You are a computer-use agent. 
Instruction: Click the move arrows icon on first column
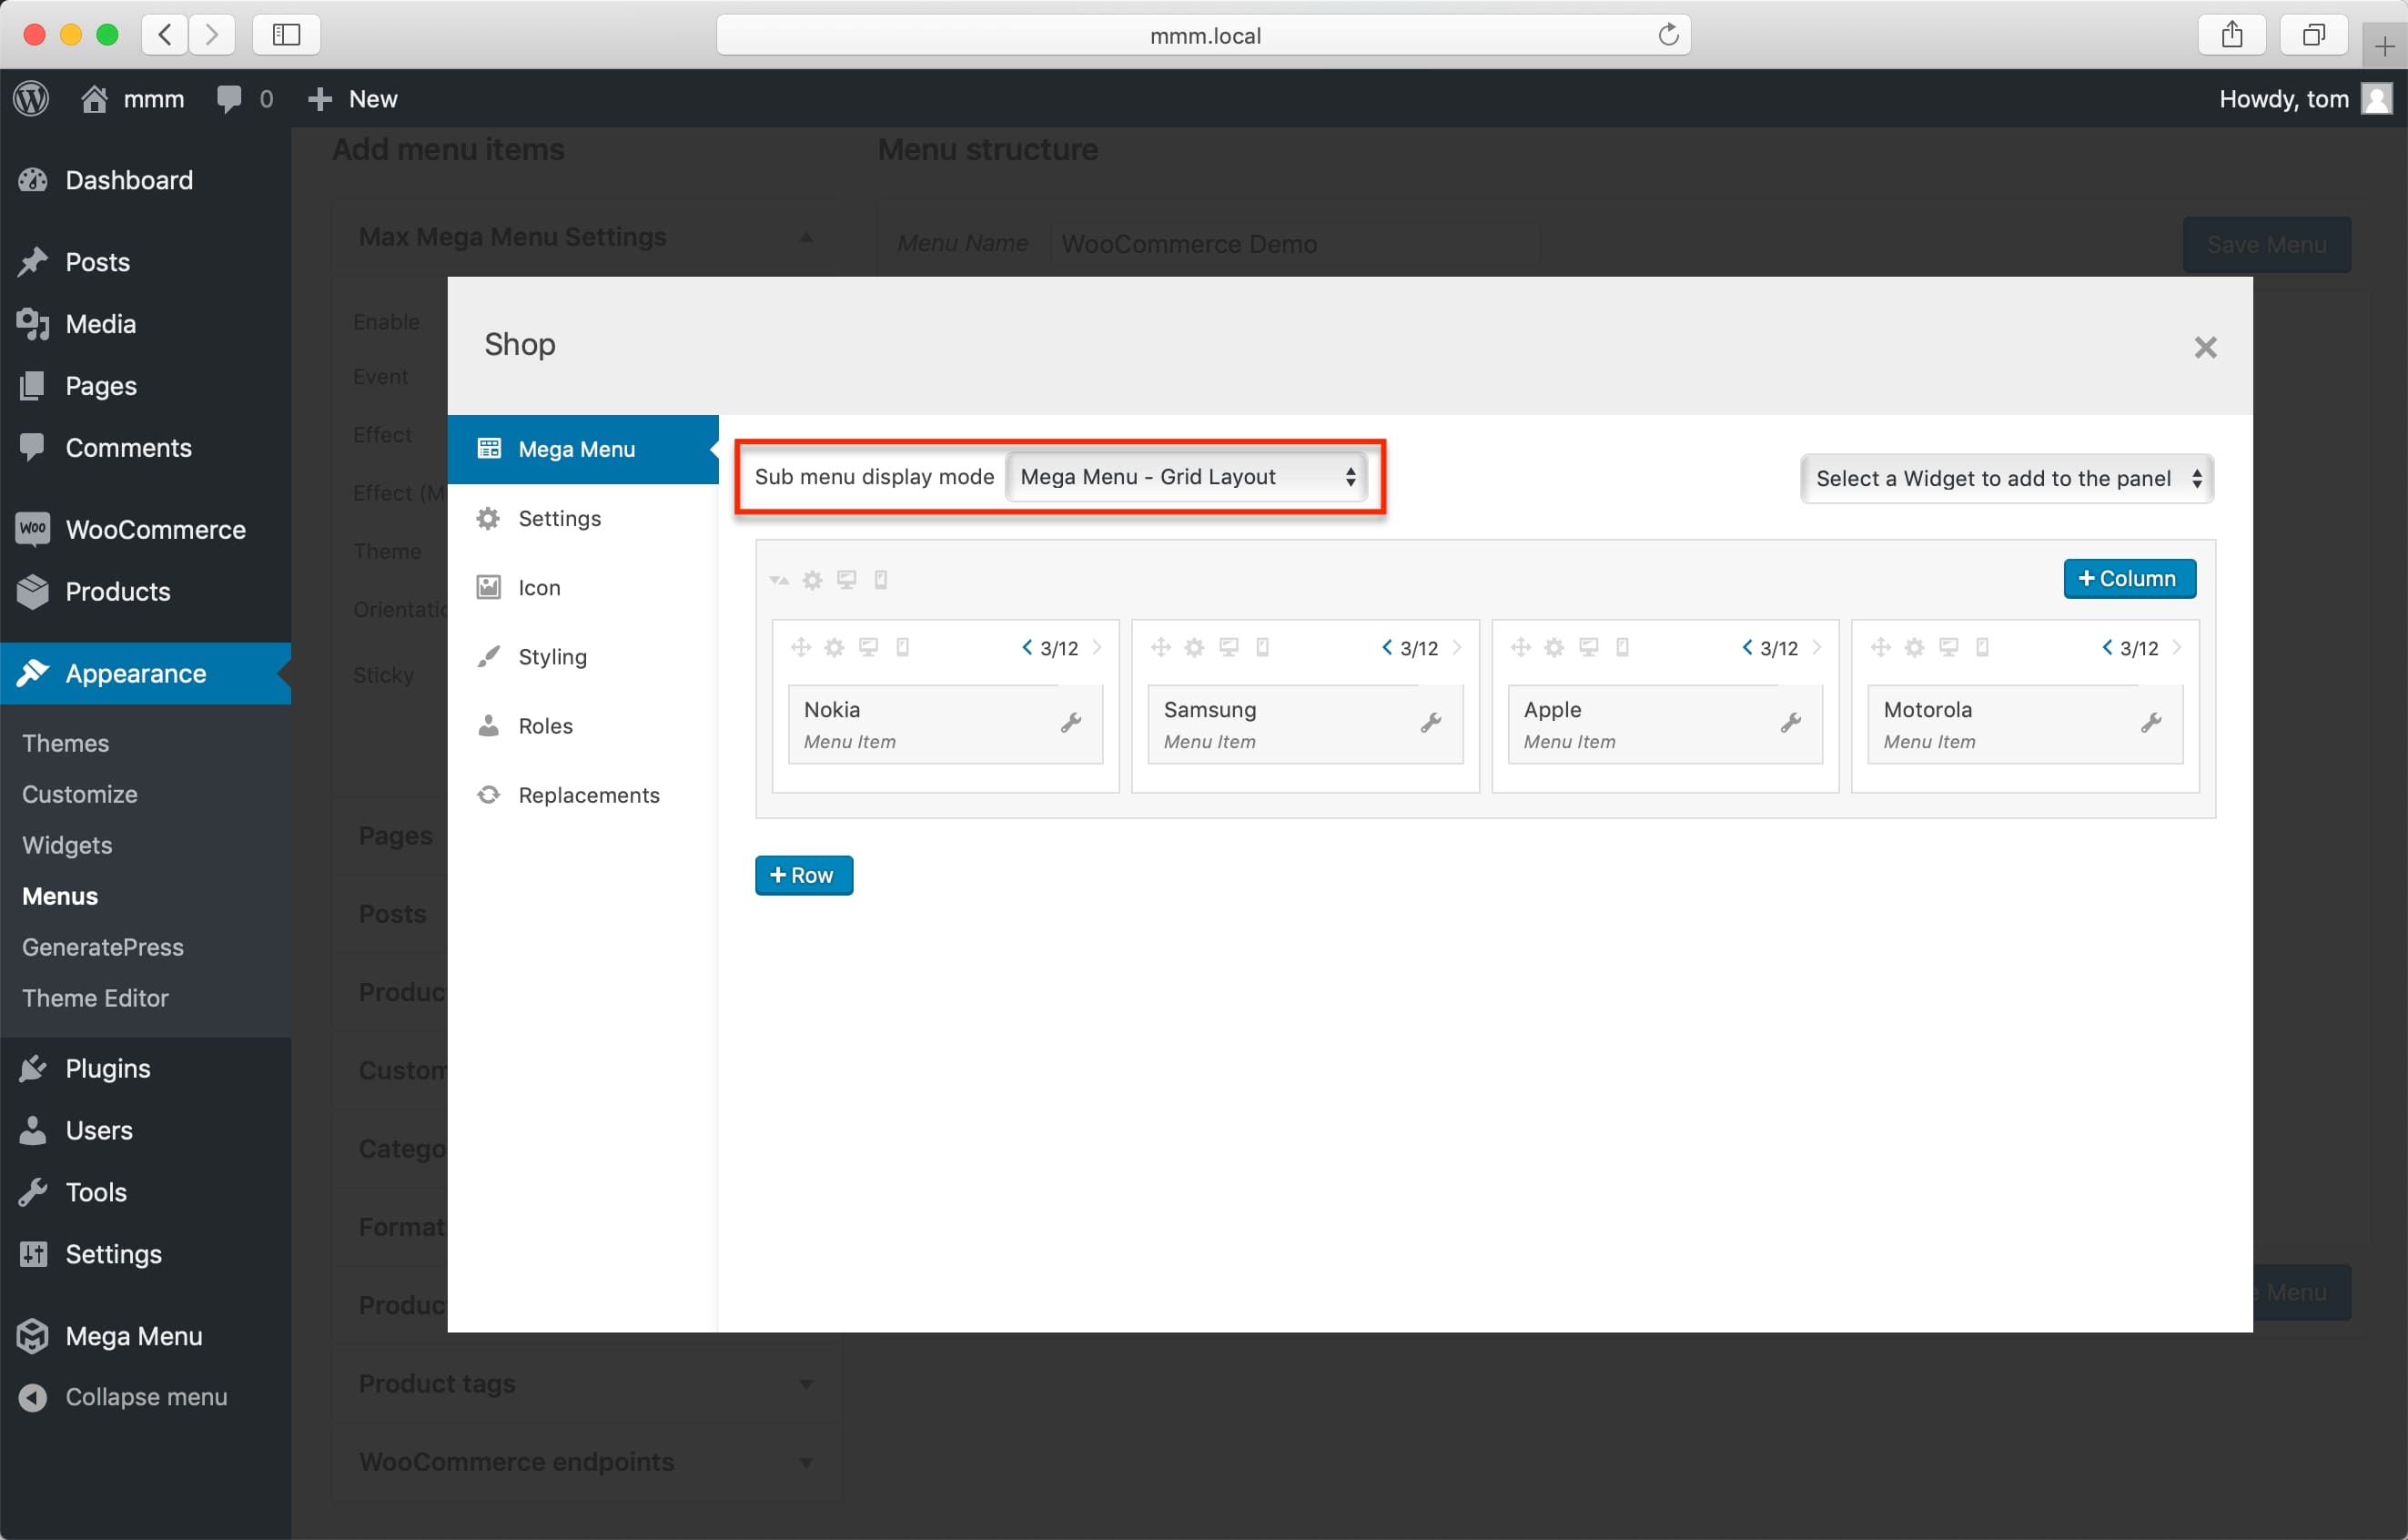tap(802, 648)
